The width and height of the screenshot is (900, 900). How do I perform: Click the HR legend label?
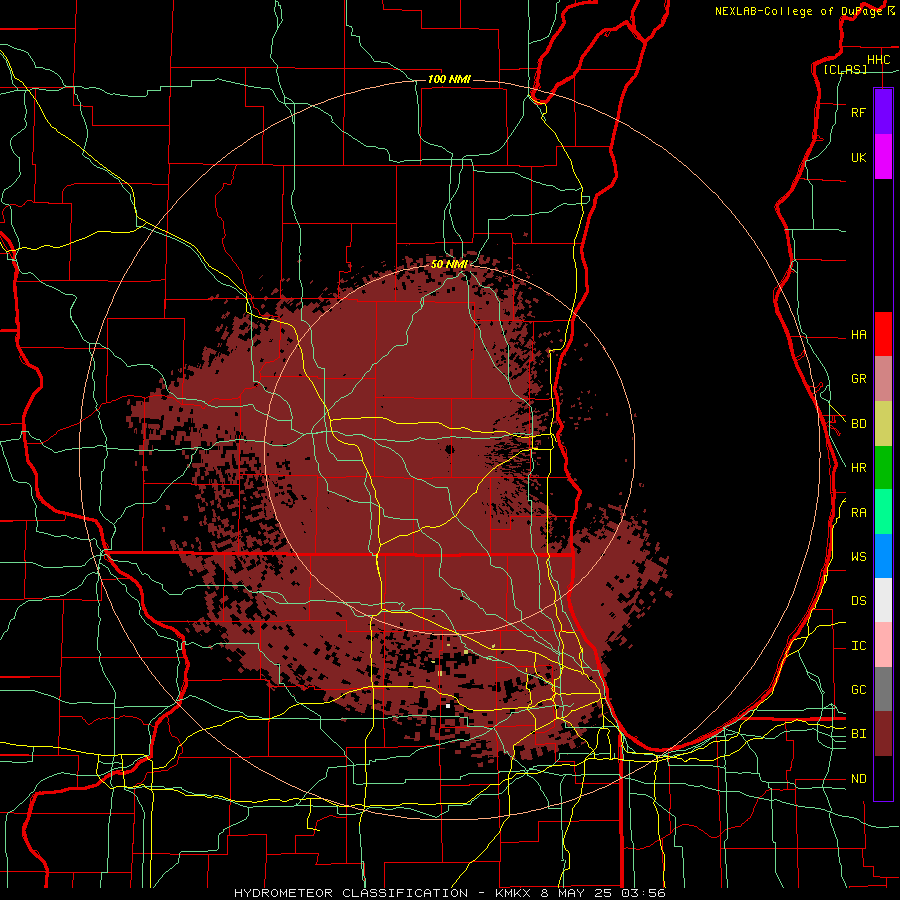[858, 468]
